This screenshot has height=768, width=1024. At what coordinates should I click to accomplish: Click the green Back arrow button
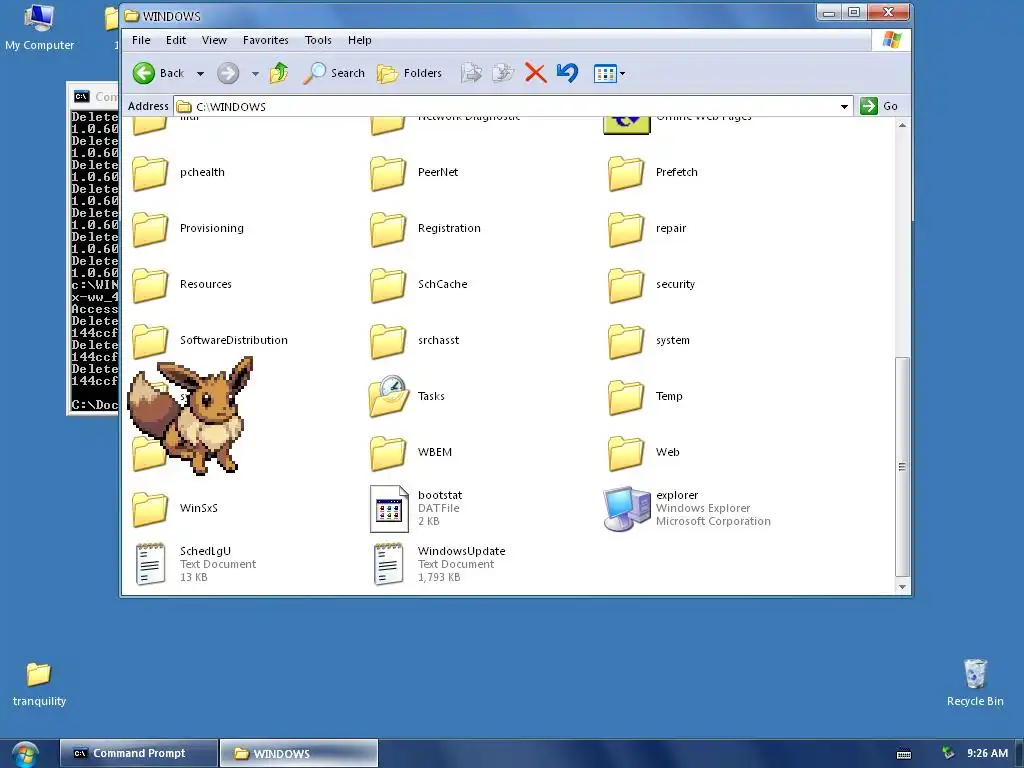[144, 73]
